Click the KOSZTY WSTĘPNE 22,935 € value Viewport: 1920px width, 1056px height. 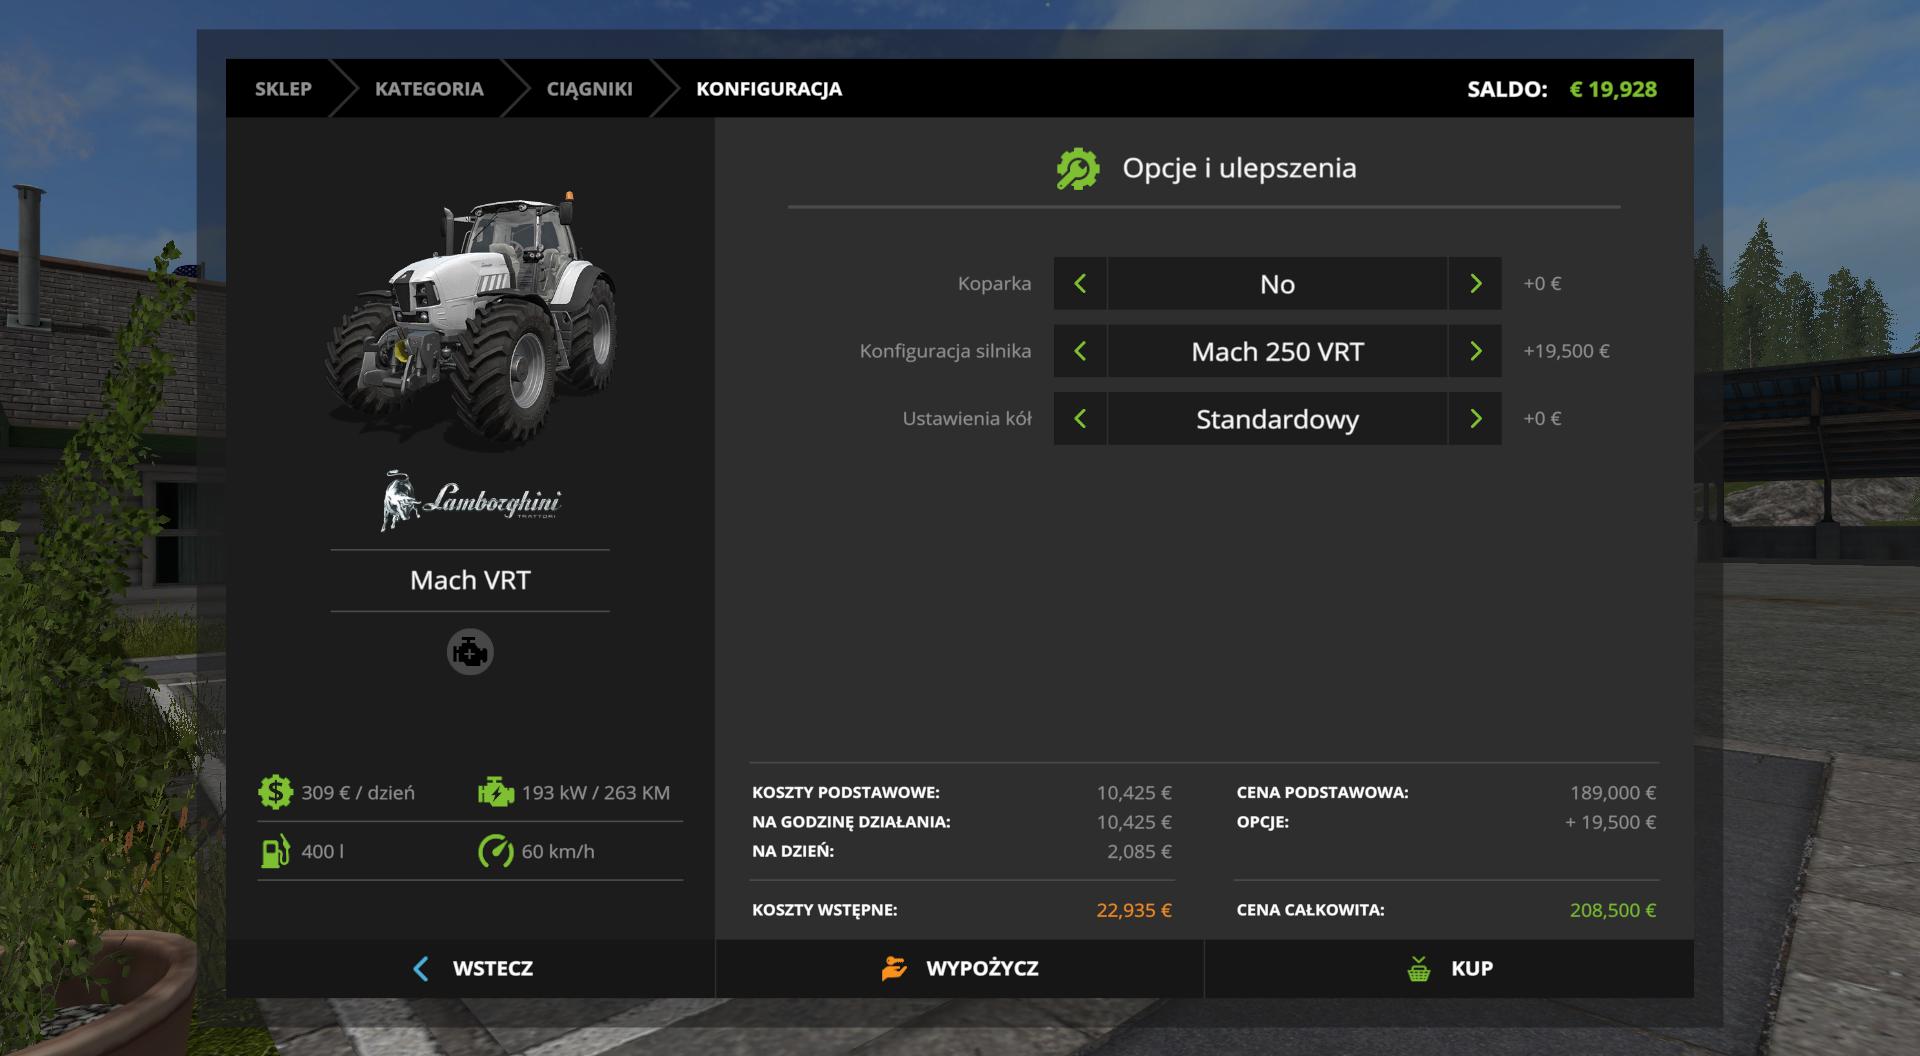1134,910
